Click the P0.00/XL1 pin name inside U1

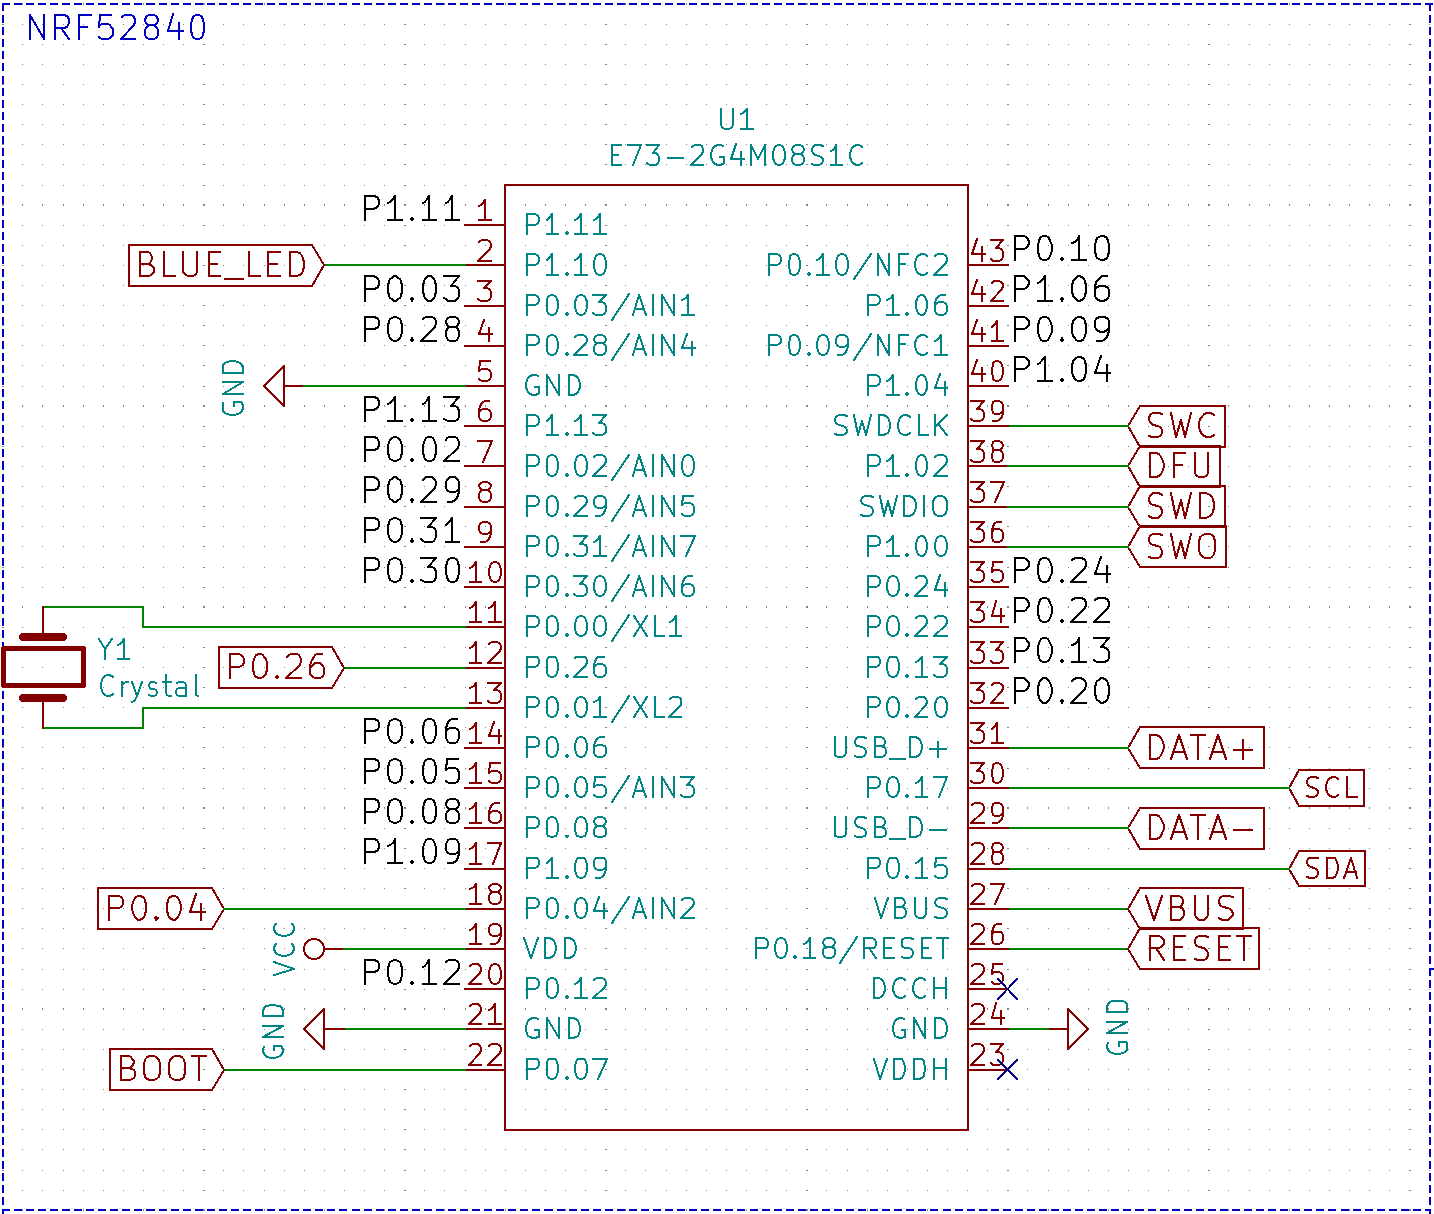(x=604, y=627)
